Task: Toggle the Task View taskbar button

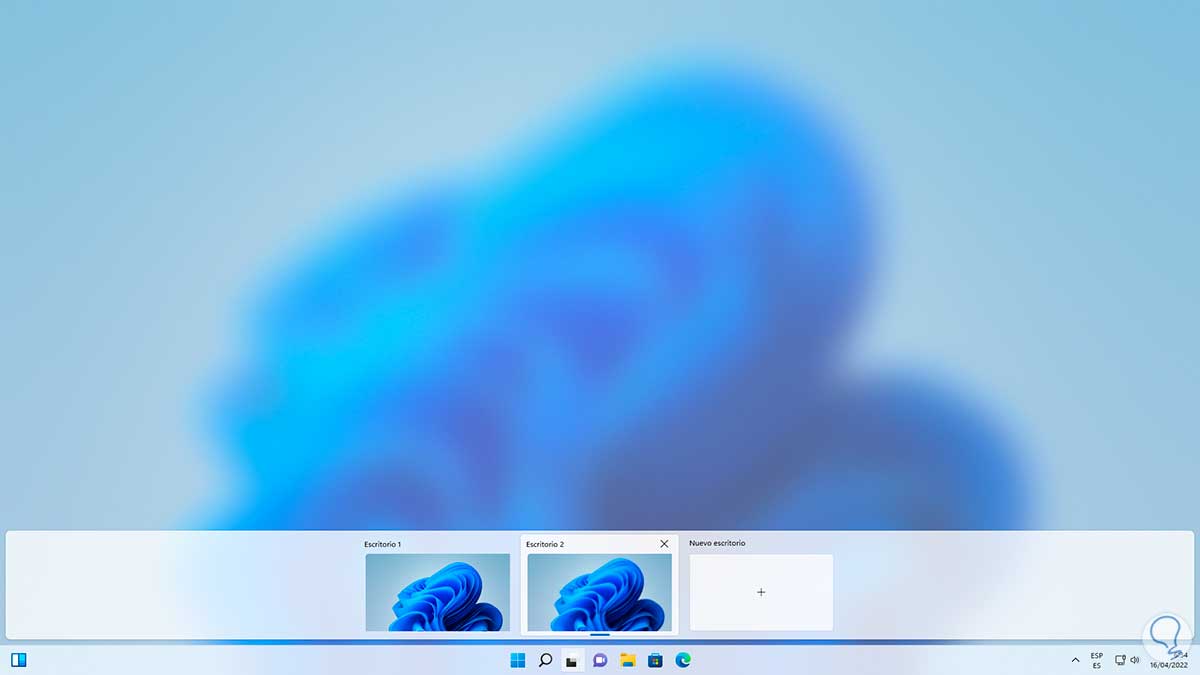Action: click(x=572, y=660)
